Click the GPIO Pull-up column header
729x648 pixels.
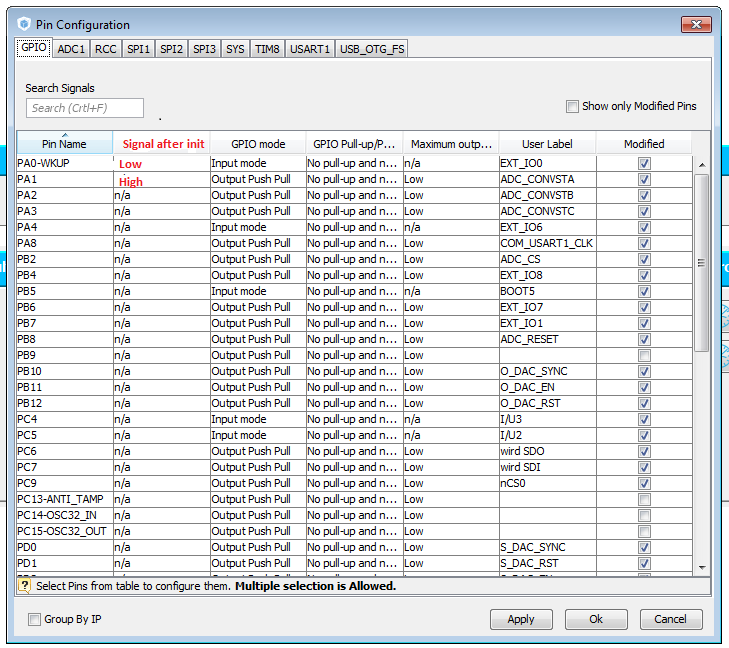point(354,144)
